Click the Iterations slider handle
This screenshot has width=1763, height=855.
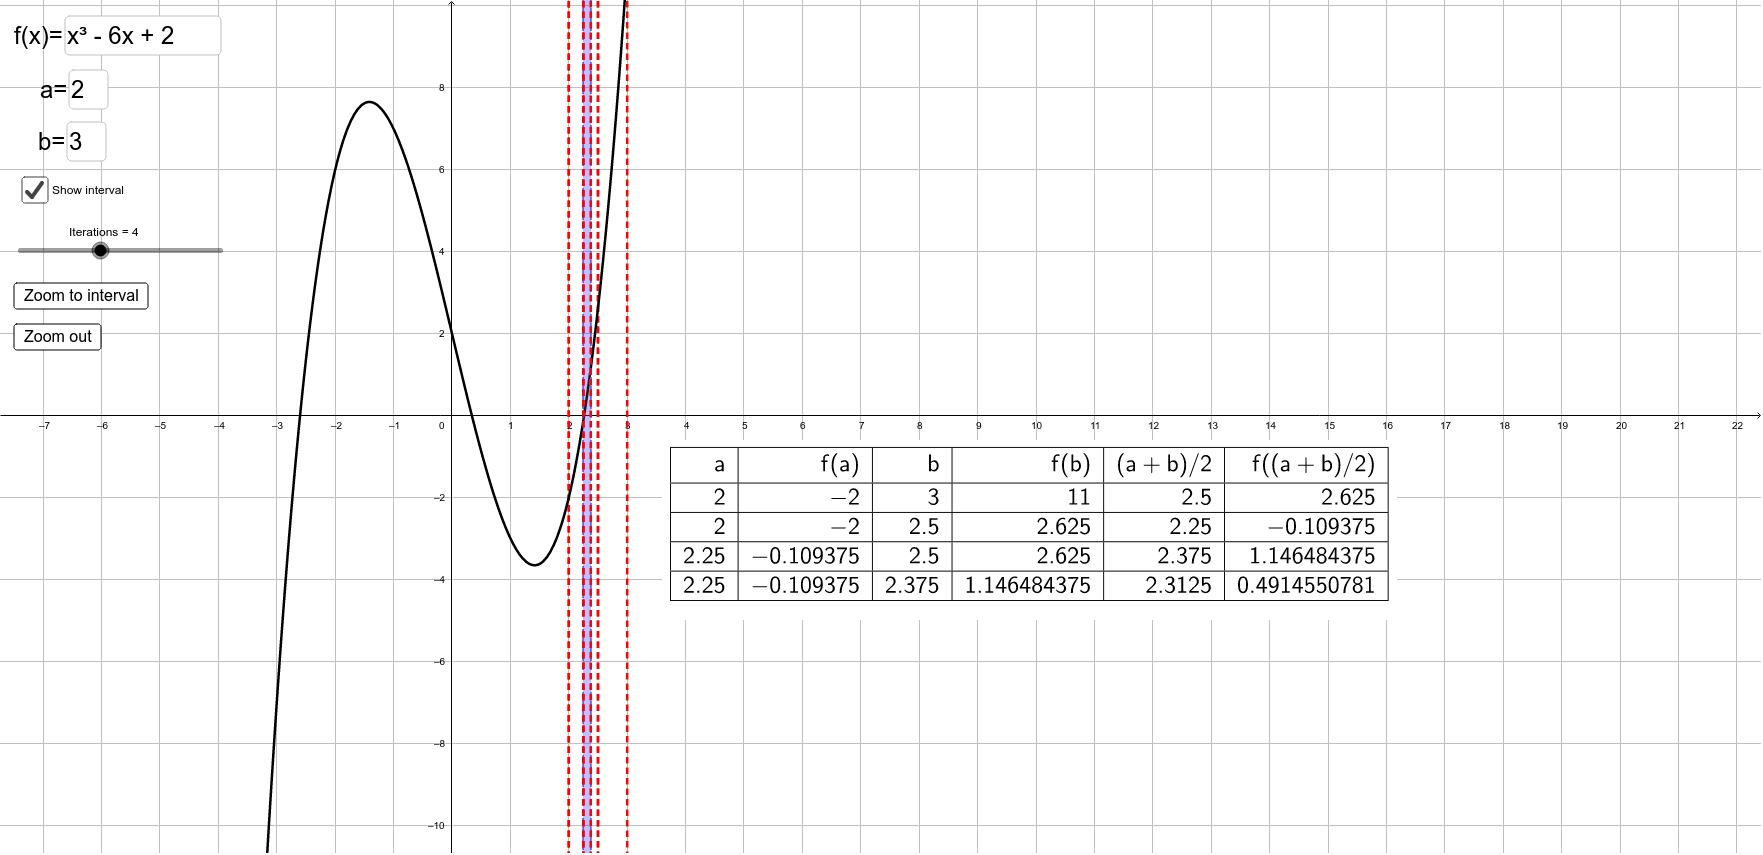pos(100,251)
